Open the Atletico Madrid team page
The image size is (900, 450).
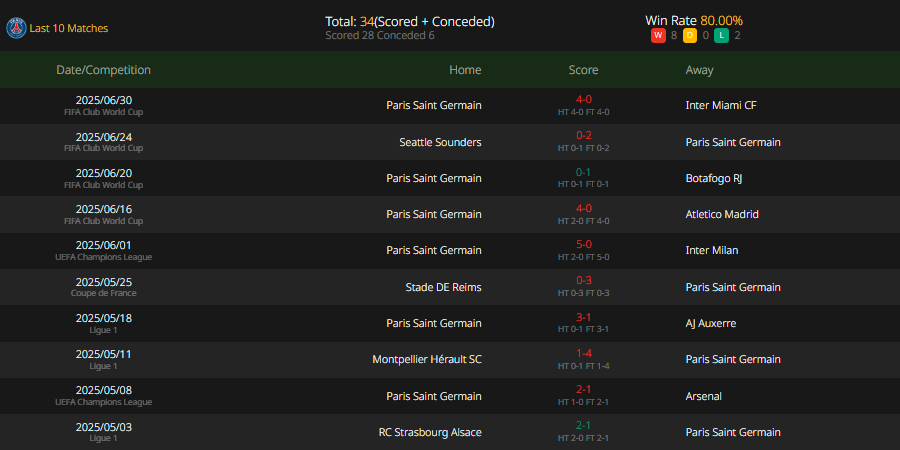[722, 215]
